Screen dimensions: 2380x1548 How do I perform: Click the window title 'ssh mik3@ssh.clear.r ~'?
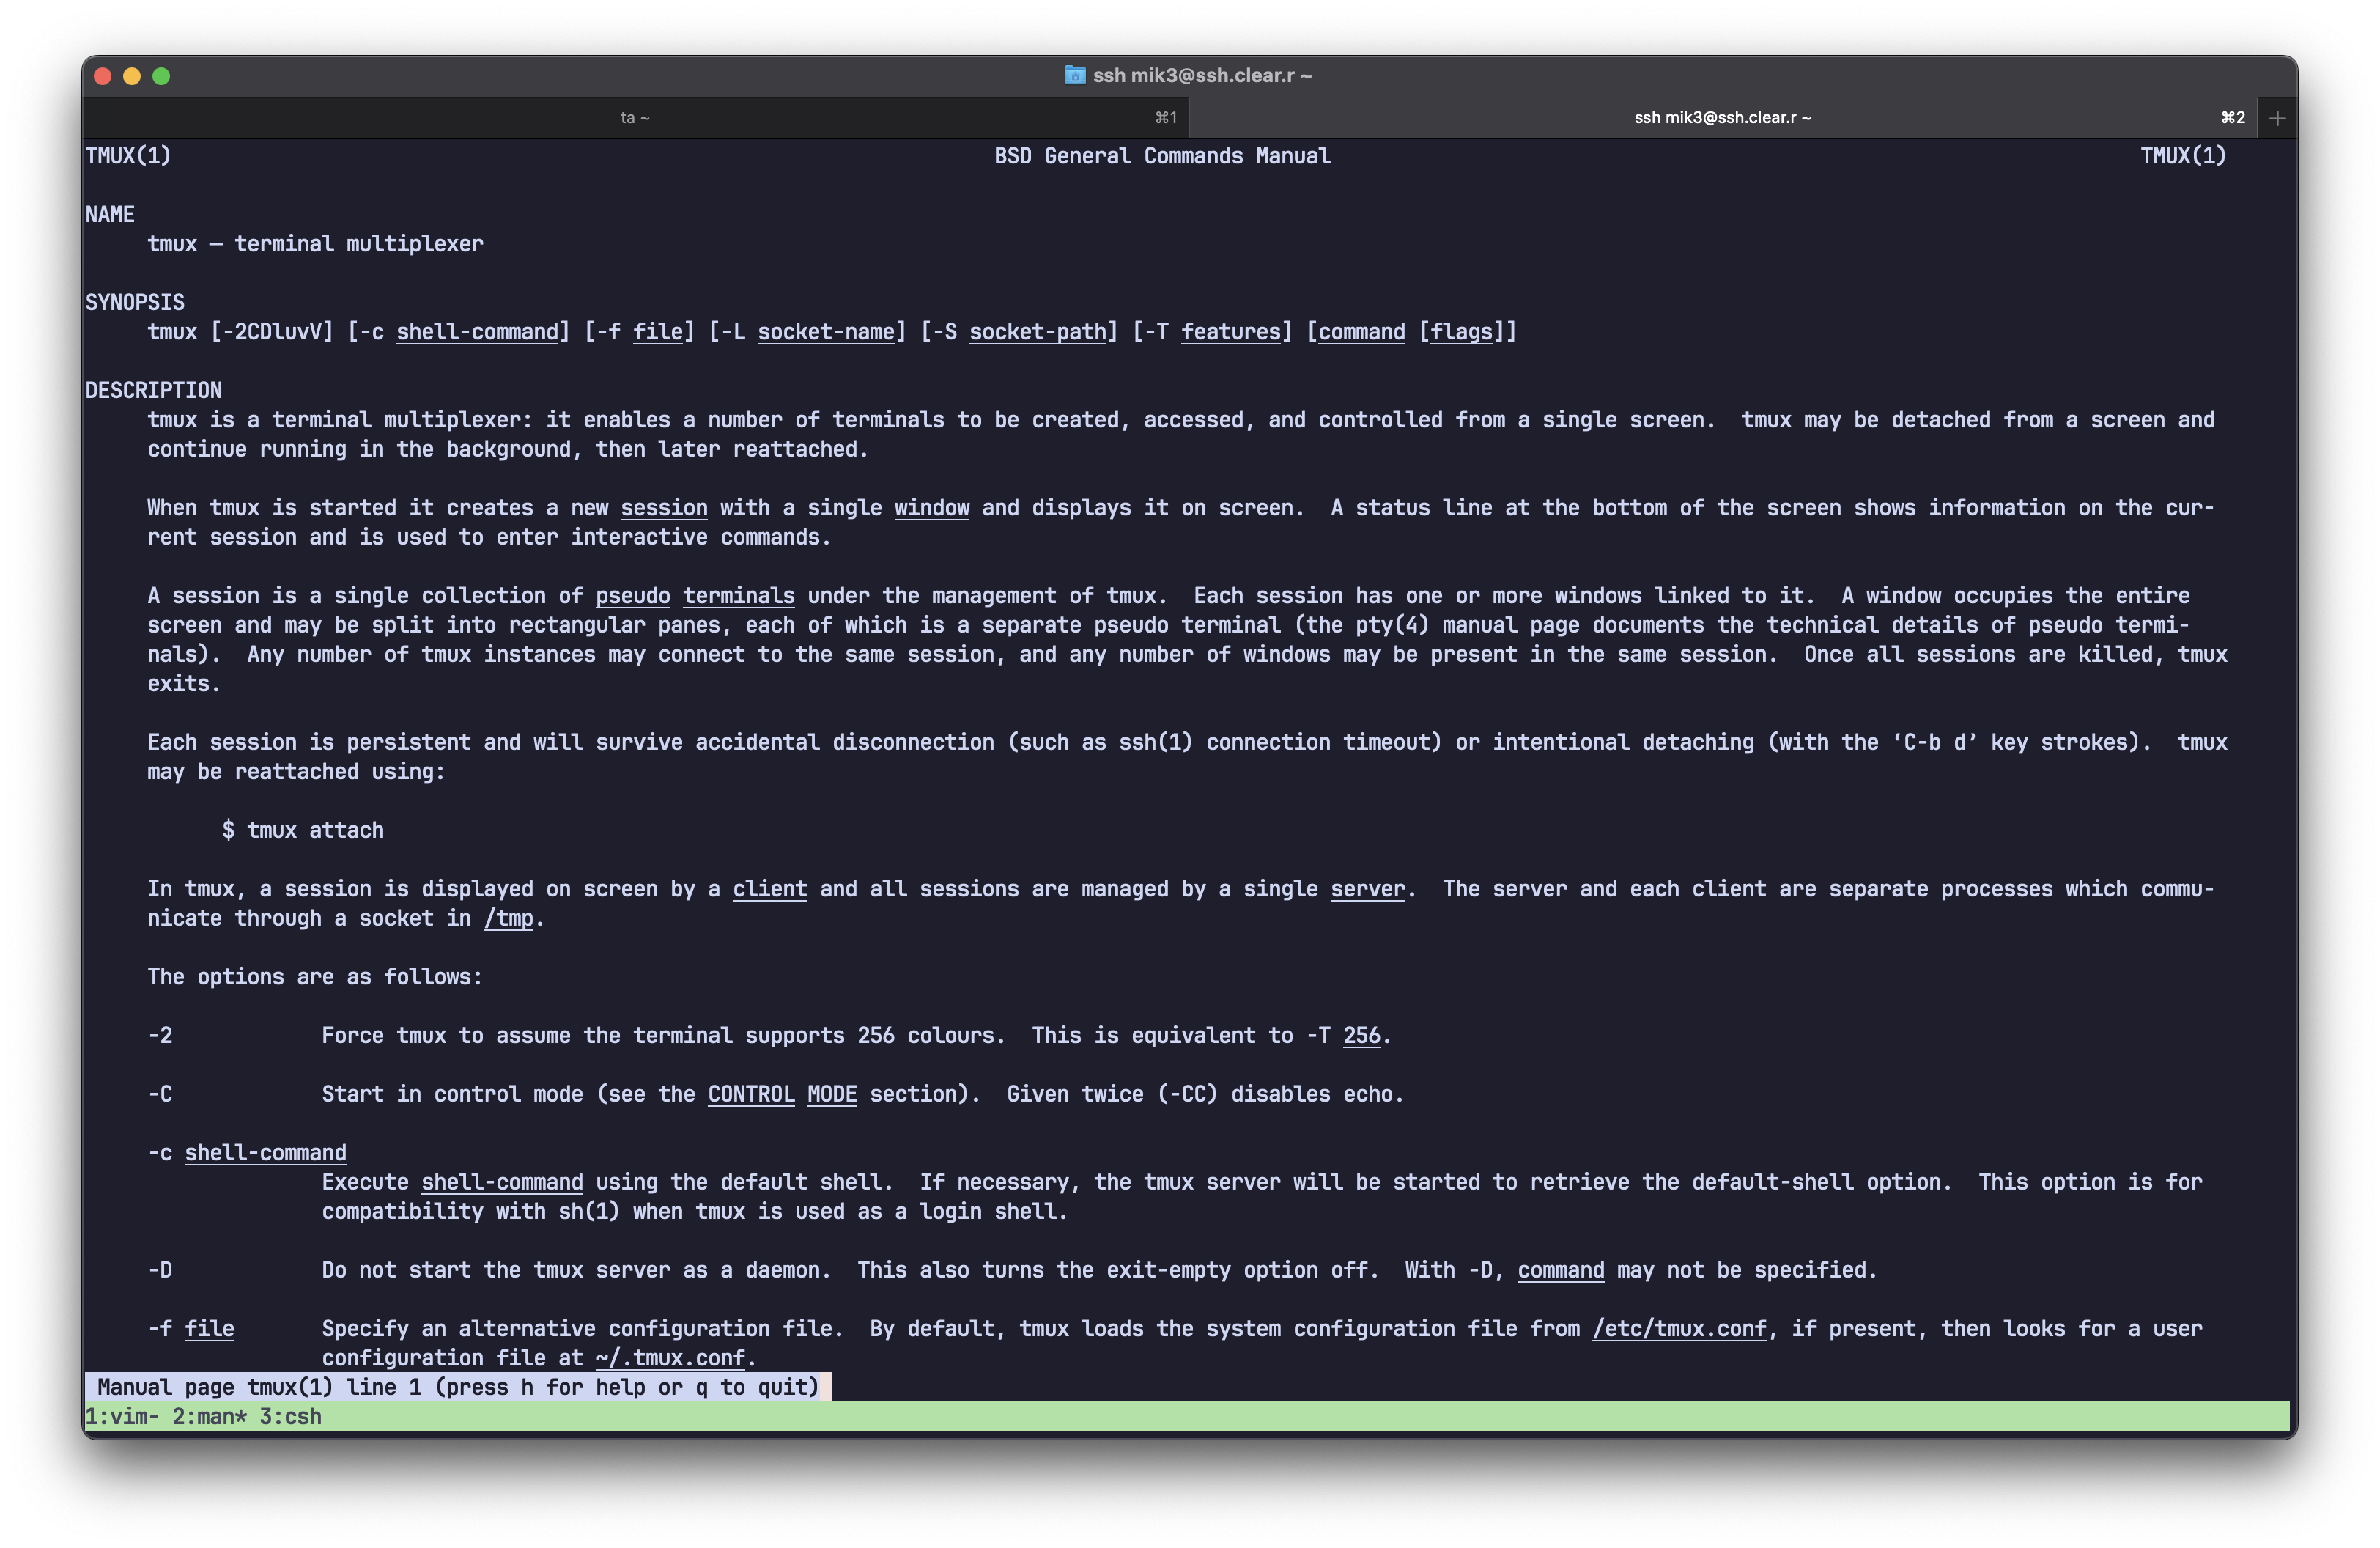point(1202,75)
